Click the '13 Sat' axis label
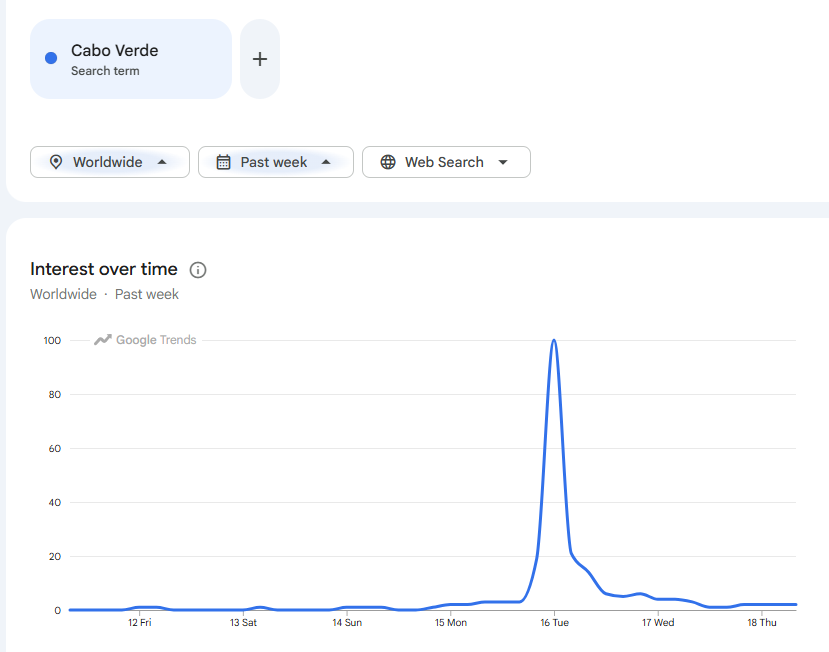The width and height of the screenshot is (829, 652). [x=243, y=622]
